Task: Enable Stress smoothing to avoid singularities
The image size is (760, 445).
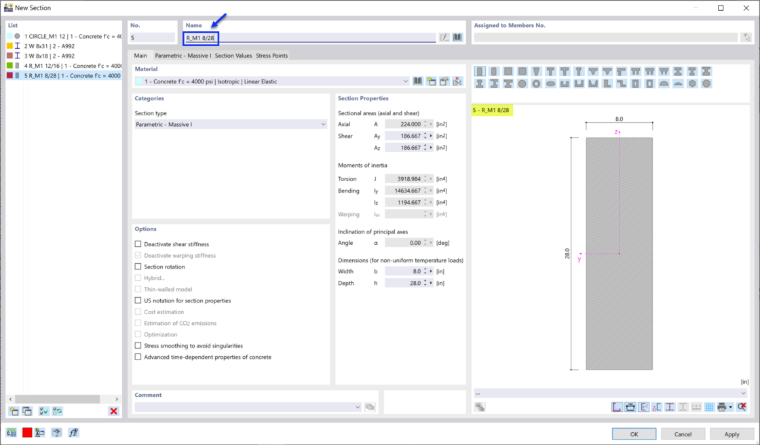Action: coord(138,346)
